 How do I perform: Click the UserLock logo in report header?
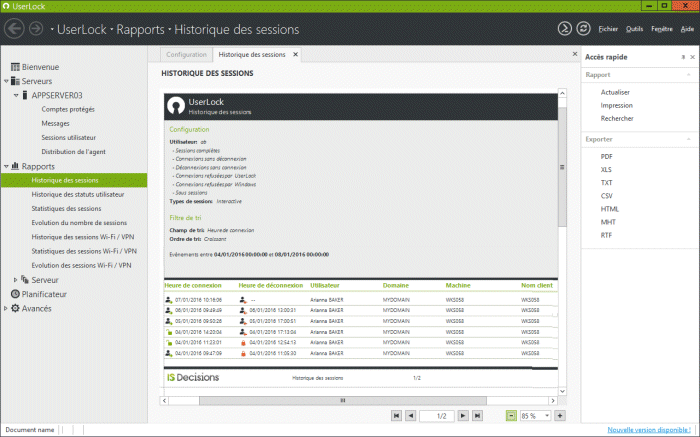click(x=176, y=106)
